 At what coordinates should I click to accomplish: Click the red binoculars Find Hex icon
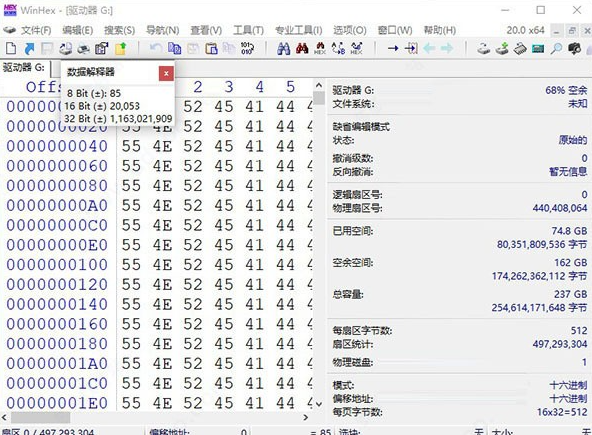pyautogui.click(x=302, y=48)
